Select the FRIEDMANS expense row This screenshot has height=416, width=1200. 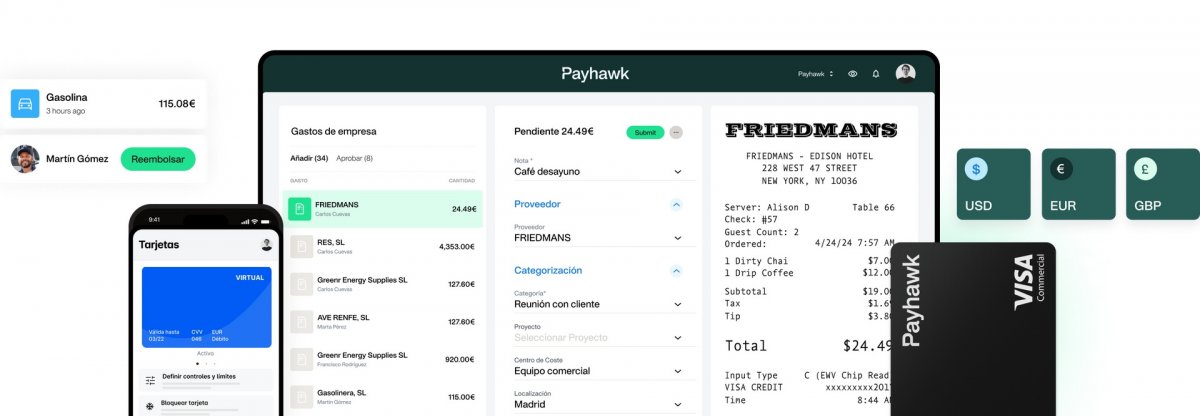click(383, 209)
